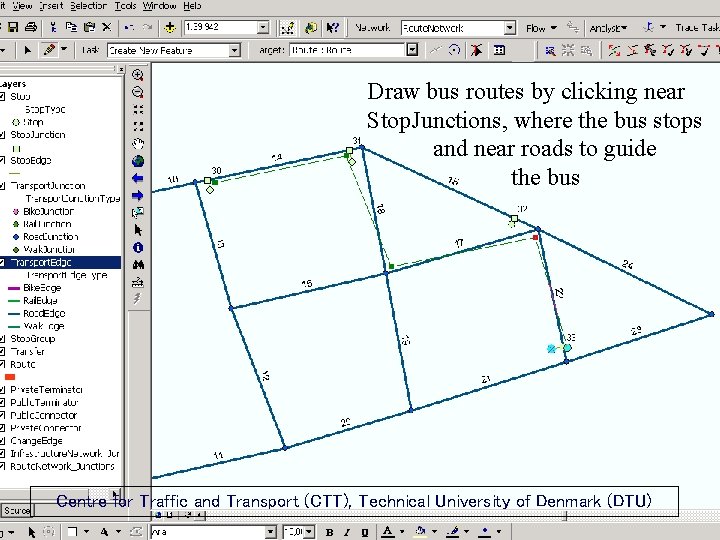Click the Paste clipboard icon
The width and height of the screenshot is (720, 540).
89,28
